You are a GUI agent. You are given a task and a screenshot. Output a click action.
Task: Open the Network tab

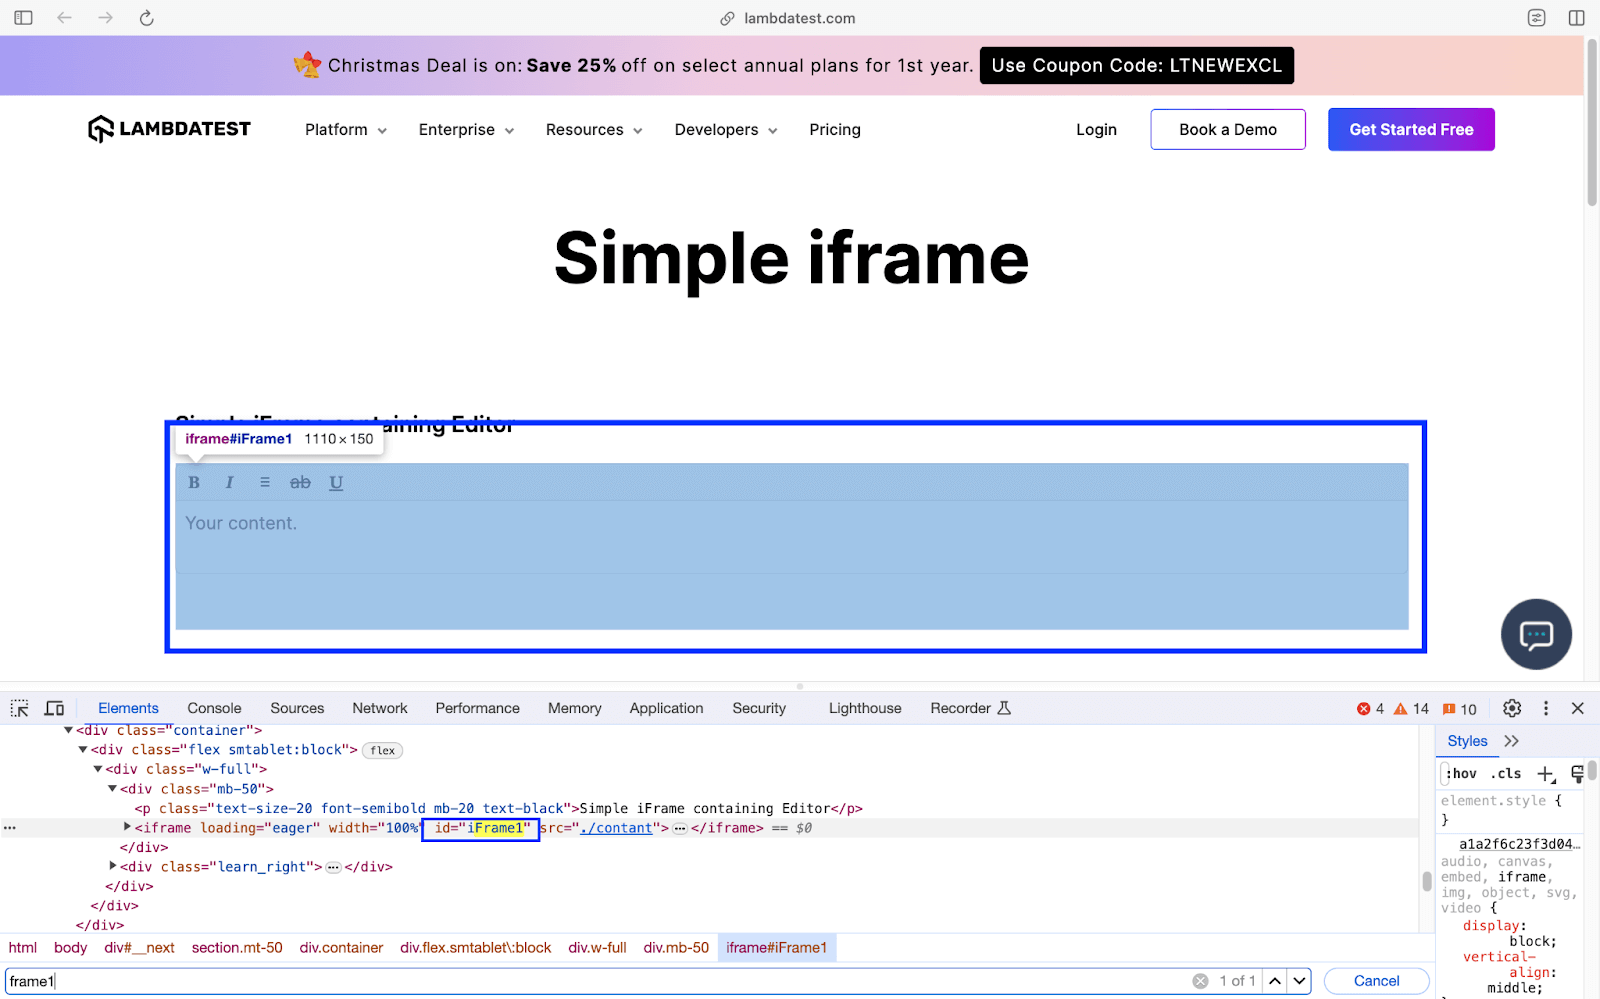[379, 707]
